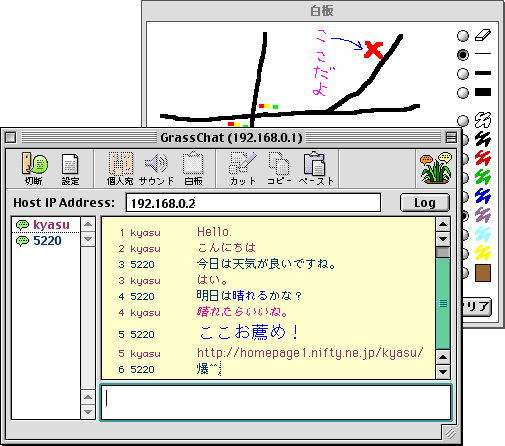Click the thin line width sample
505x446 pixels.
(483, 53)
